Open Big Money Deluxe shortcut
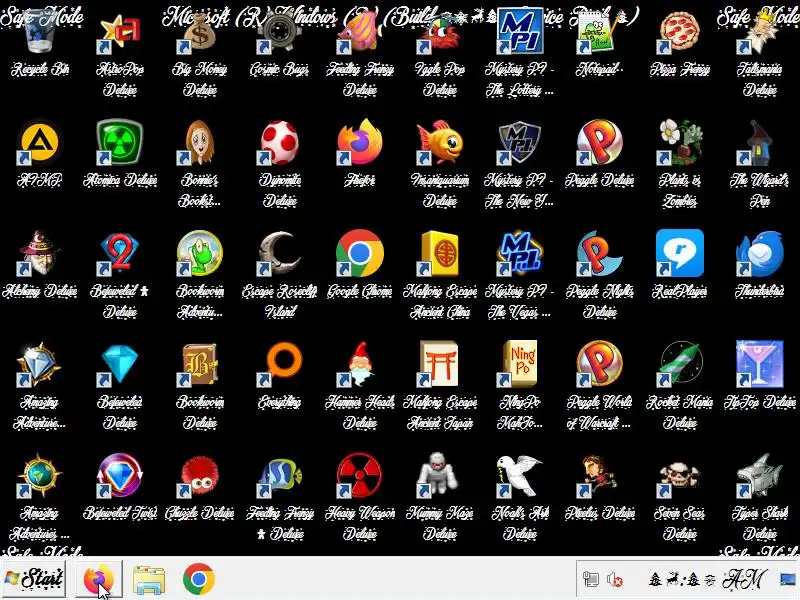800x600 pixels. (x=200, y=33)
